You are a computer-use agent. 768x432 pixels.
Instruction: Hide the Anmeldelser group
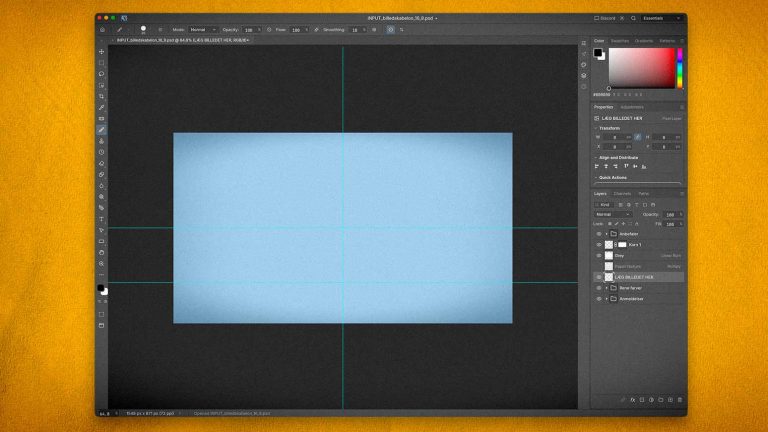[x=599, y=298]
